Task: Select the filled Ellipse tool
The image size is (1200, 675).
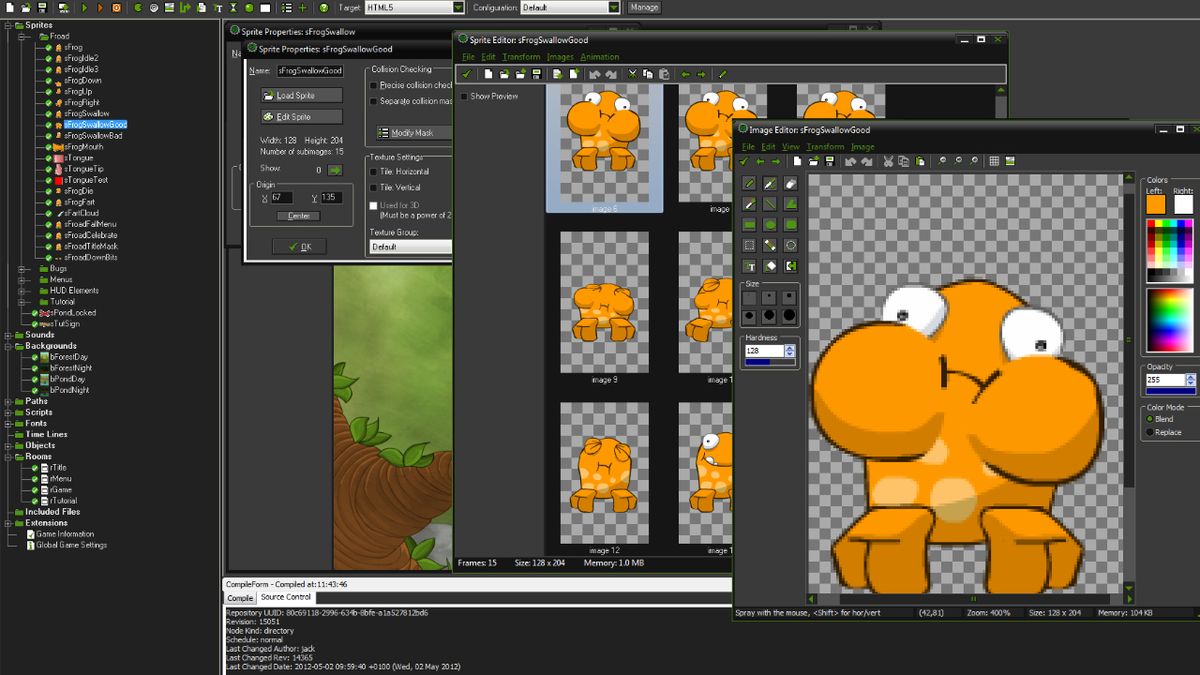Action: pos(769,225)
